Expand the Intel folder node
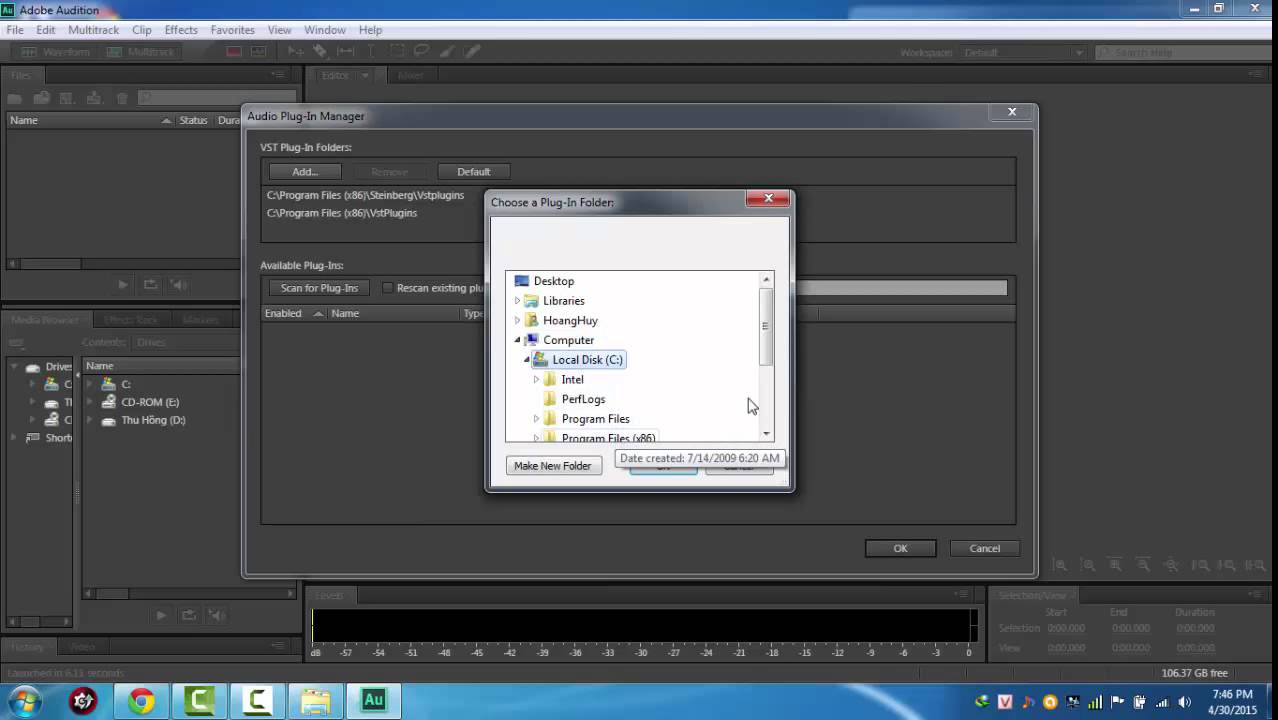This screenshot has height=720, width=1278. pyautogui.click(x=537, y=380)
